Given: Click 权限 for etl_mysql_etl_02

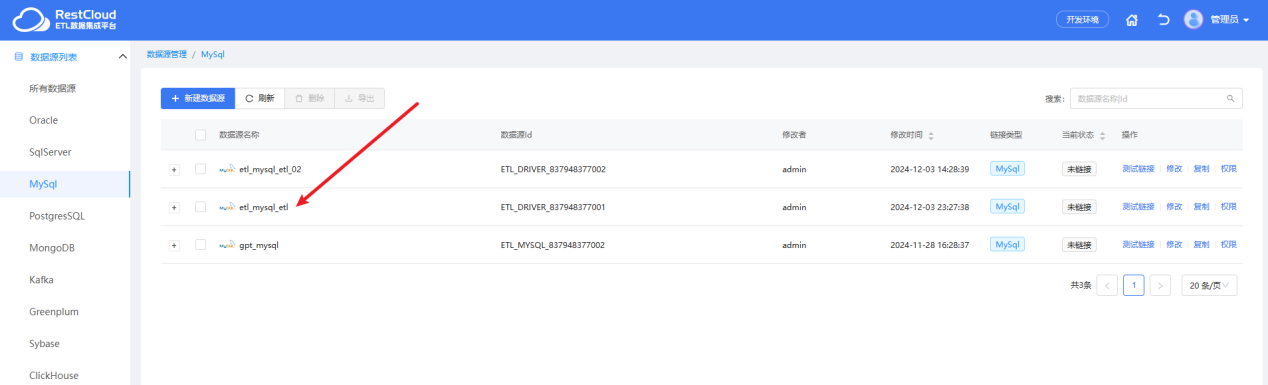Looking at the screenshot, I should [x=1228, y=169].
